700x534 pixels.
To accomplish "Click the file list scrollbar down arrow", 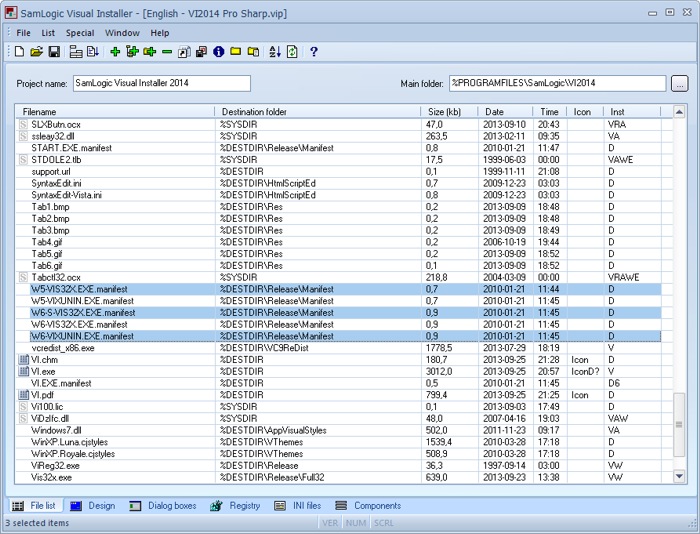I will (679, 476).
